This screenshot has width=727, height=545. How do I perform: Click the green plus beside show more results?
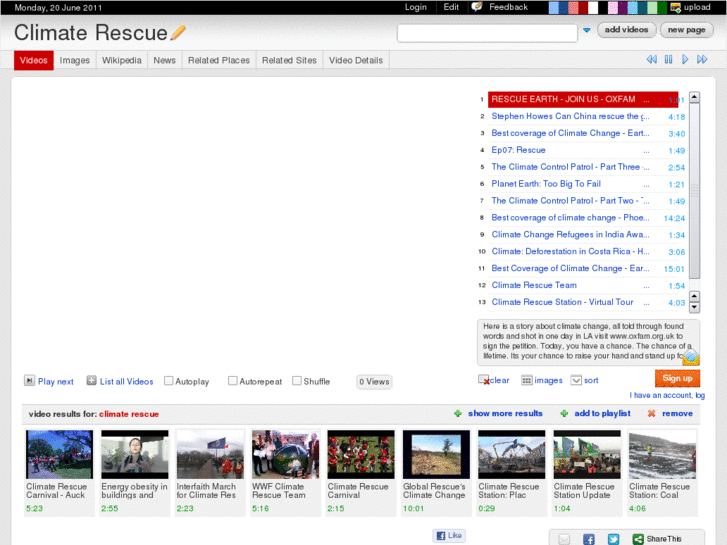[x=458, y=413]
